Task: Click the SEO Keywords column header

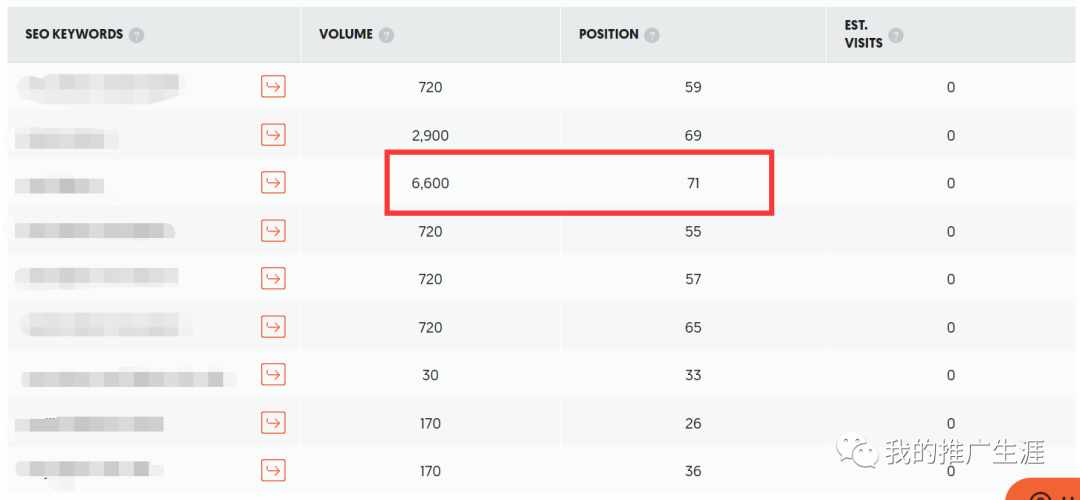Action: pos(74,34)
